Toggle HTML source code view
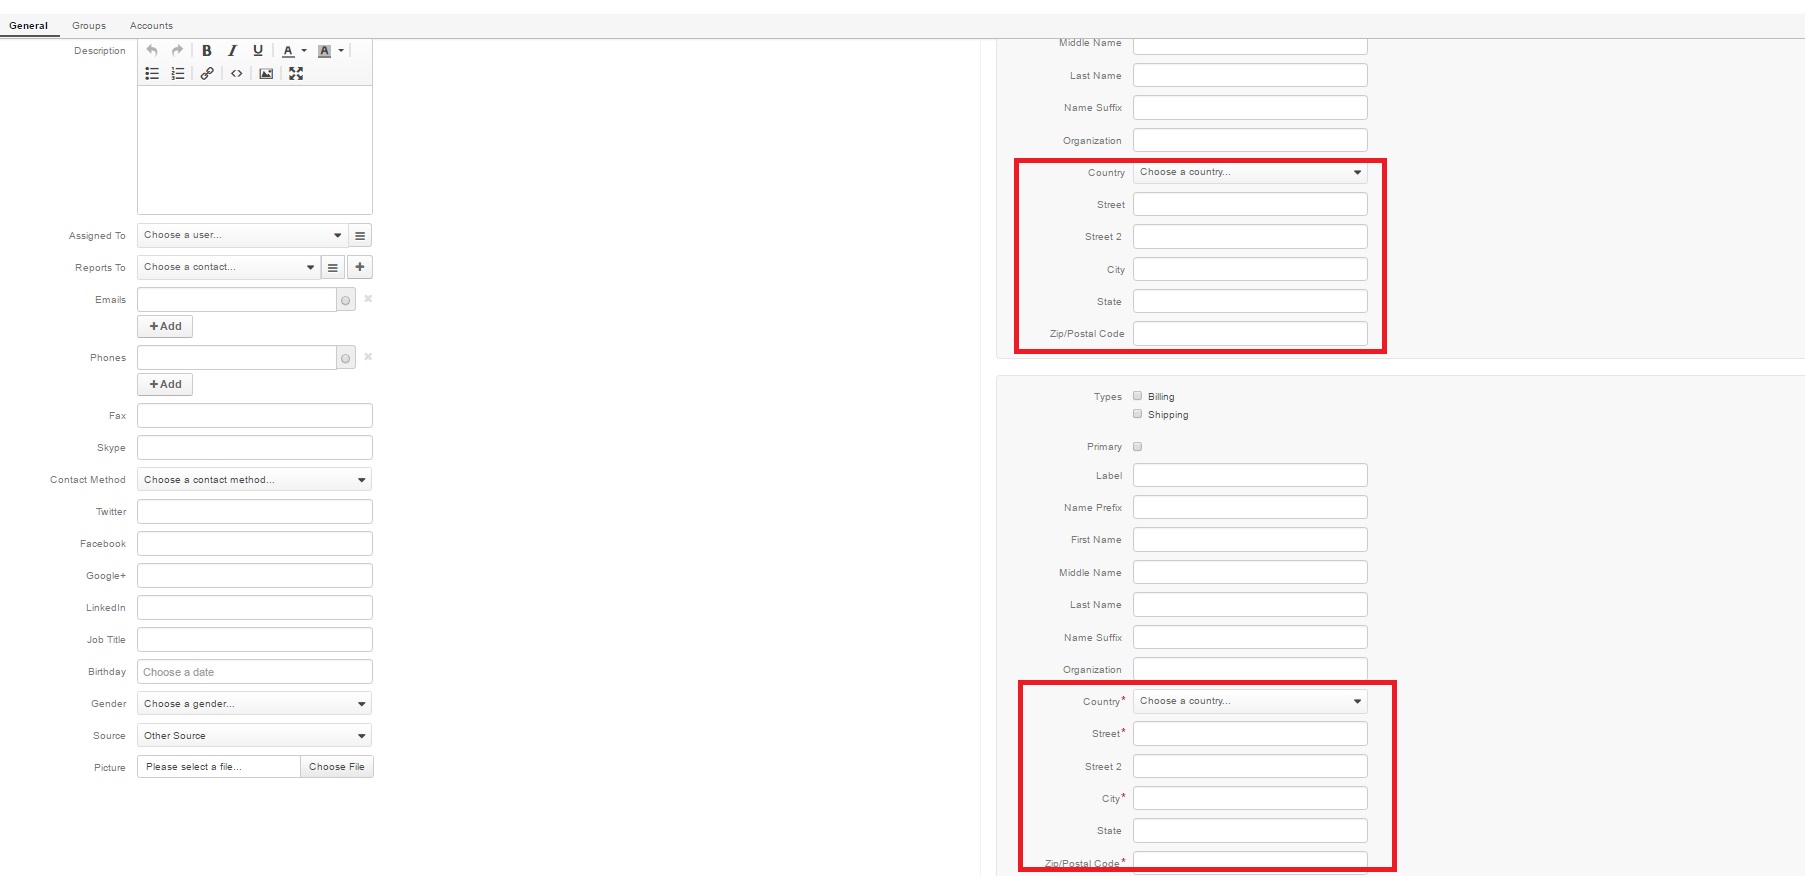The height and width of the screenshot is (876, 1805). coord(237,74)
